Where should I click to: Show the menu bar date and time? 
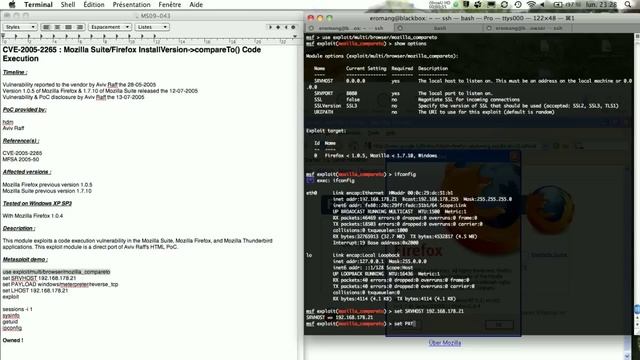pyautogui.click(x=601, y=4)
